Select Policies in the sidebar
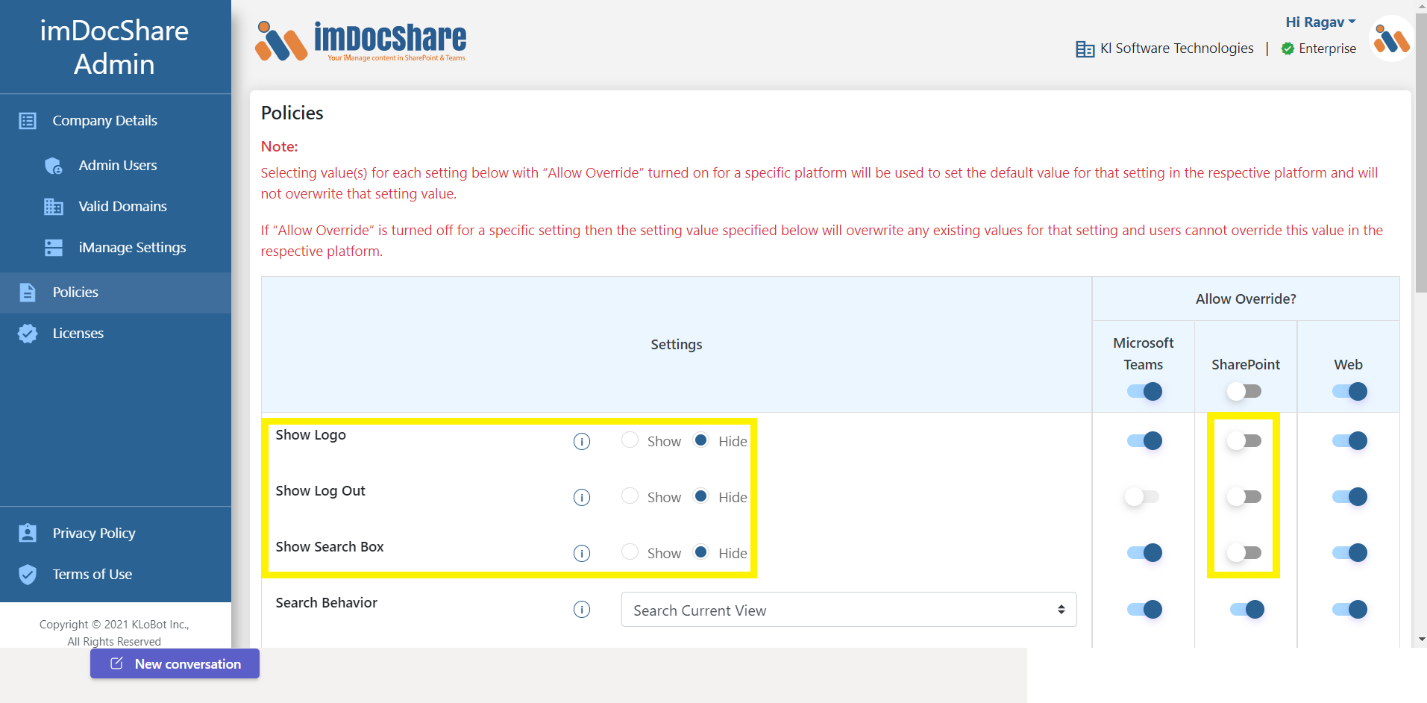 (115, 293)
